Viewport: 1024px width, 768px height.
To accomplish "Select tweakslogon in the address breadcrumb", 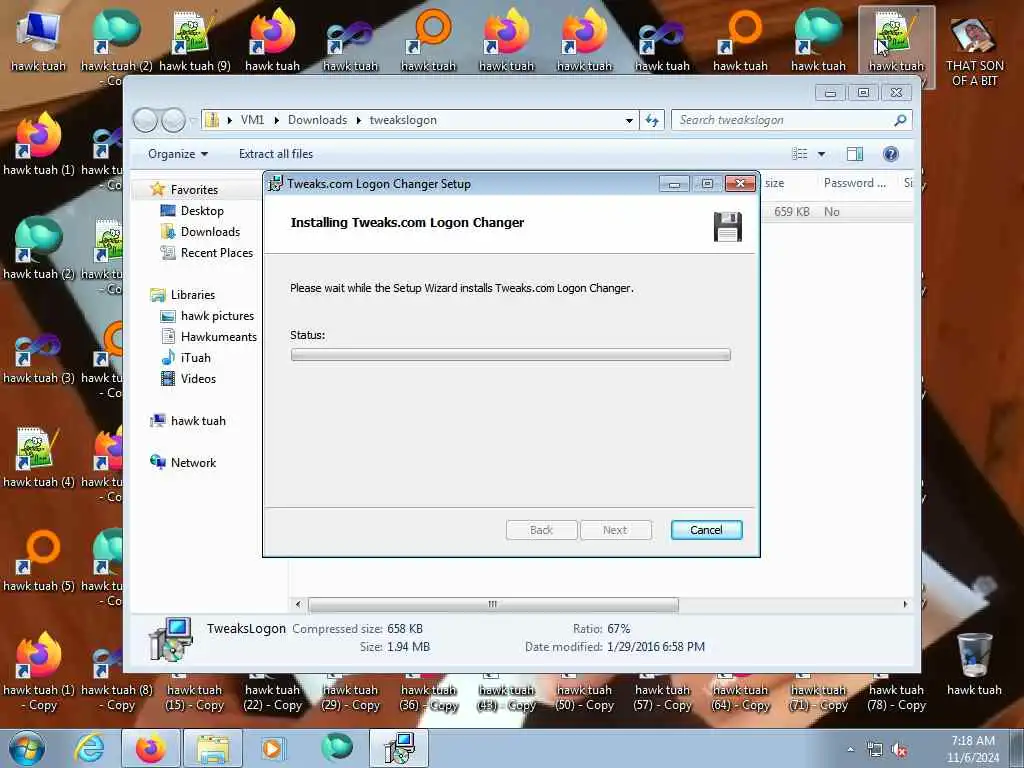I will click(x=403, y=120).
